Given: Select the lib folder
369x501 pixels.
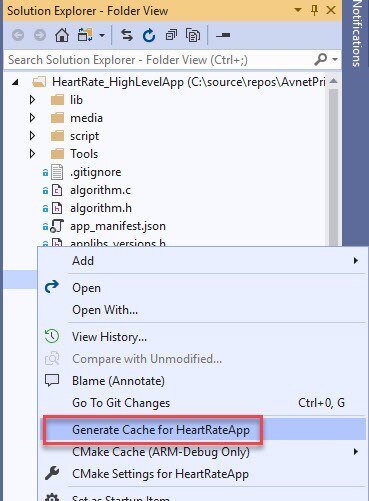Looking at the screenshot, I should (76, 100).
